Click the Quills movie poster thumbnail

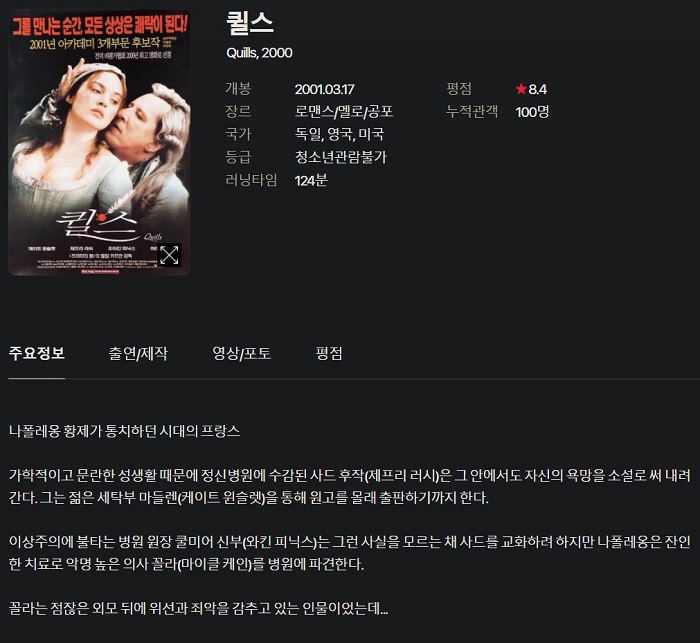coord(99,143)
